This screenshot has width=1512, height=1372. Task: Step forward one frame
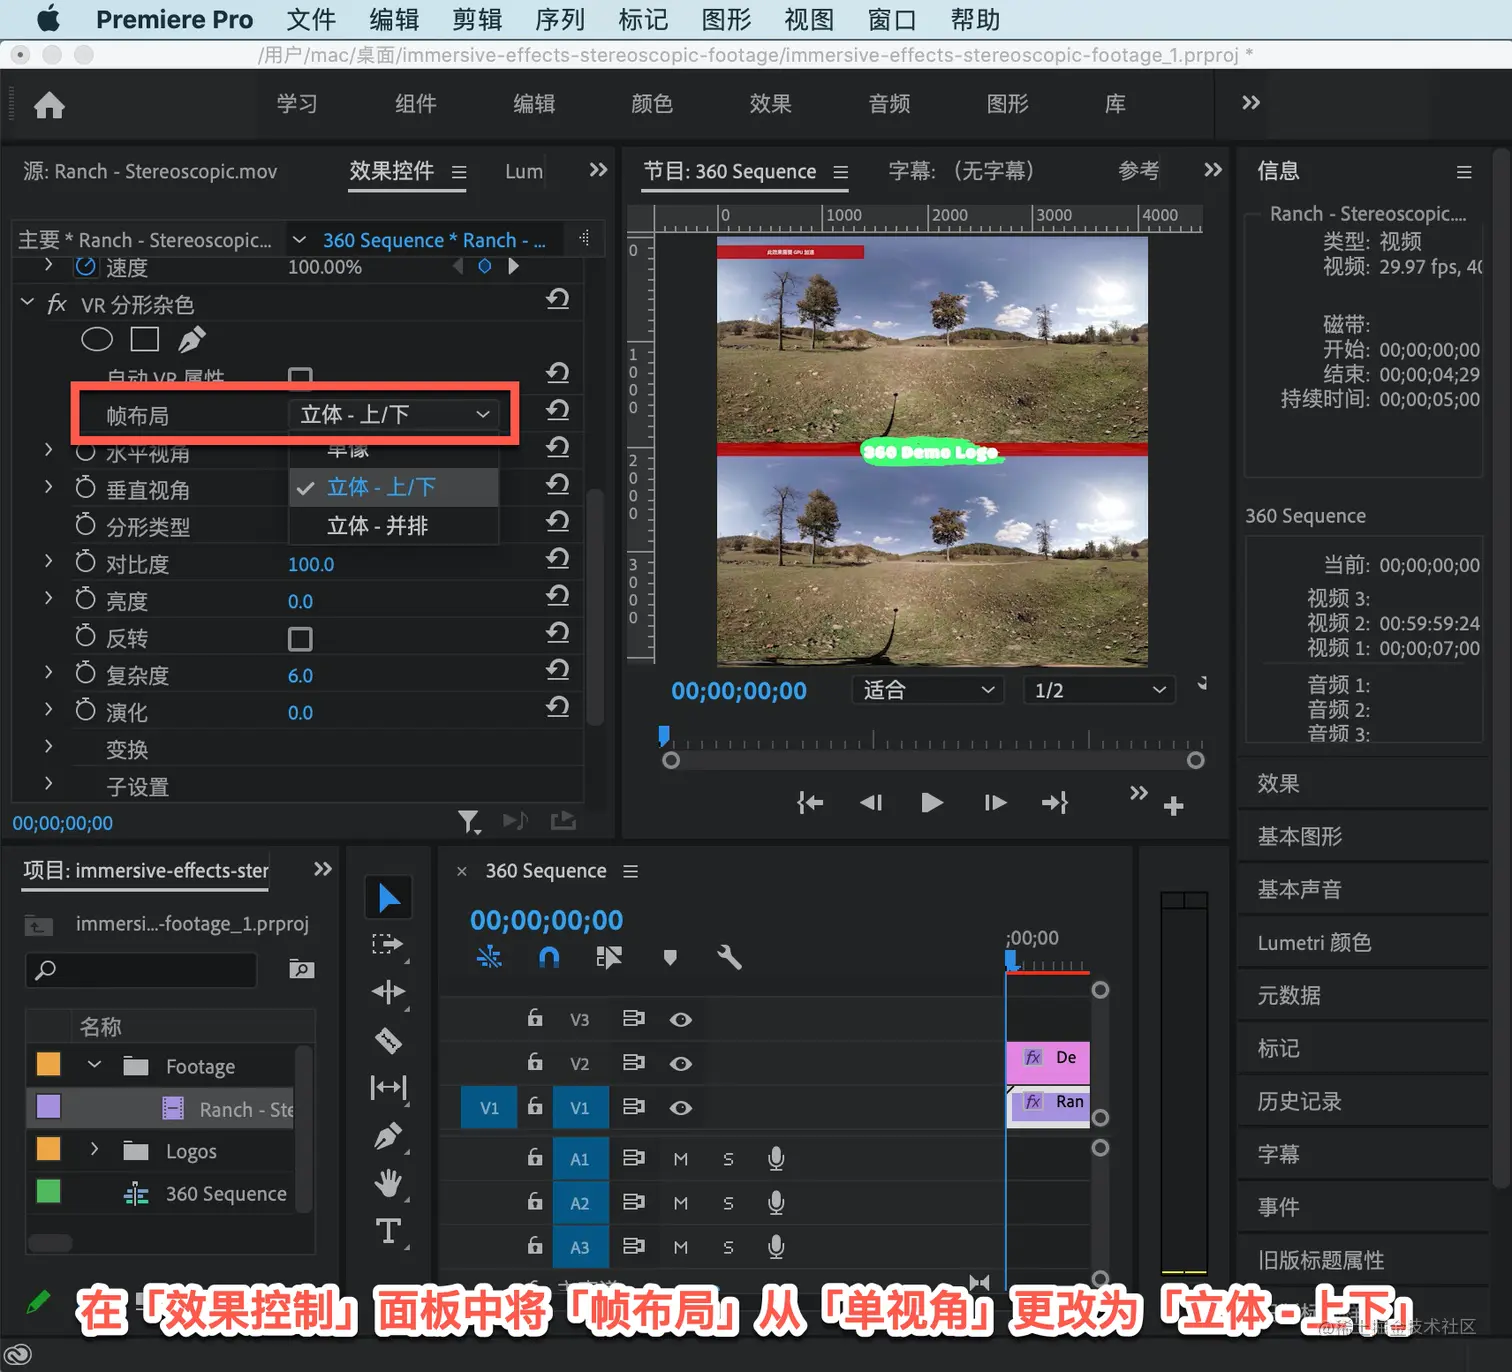(x=995, y=802)
